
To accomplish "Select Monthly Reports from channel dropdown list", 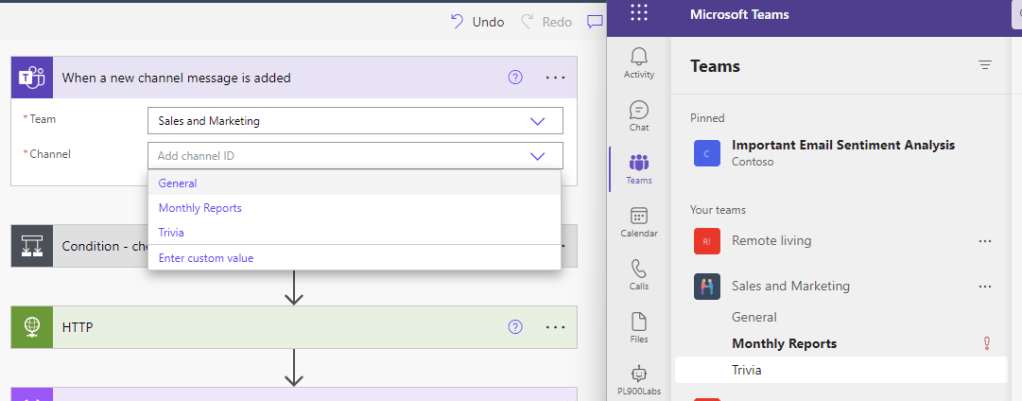I will click(x=354, y=208).
